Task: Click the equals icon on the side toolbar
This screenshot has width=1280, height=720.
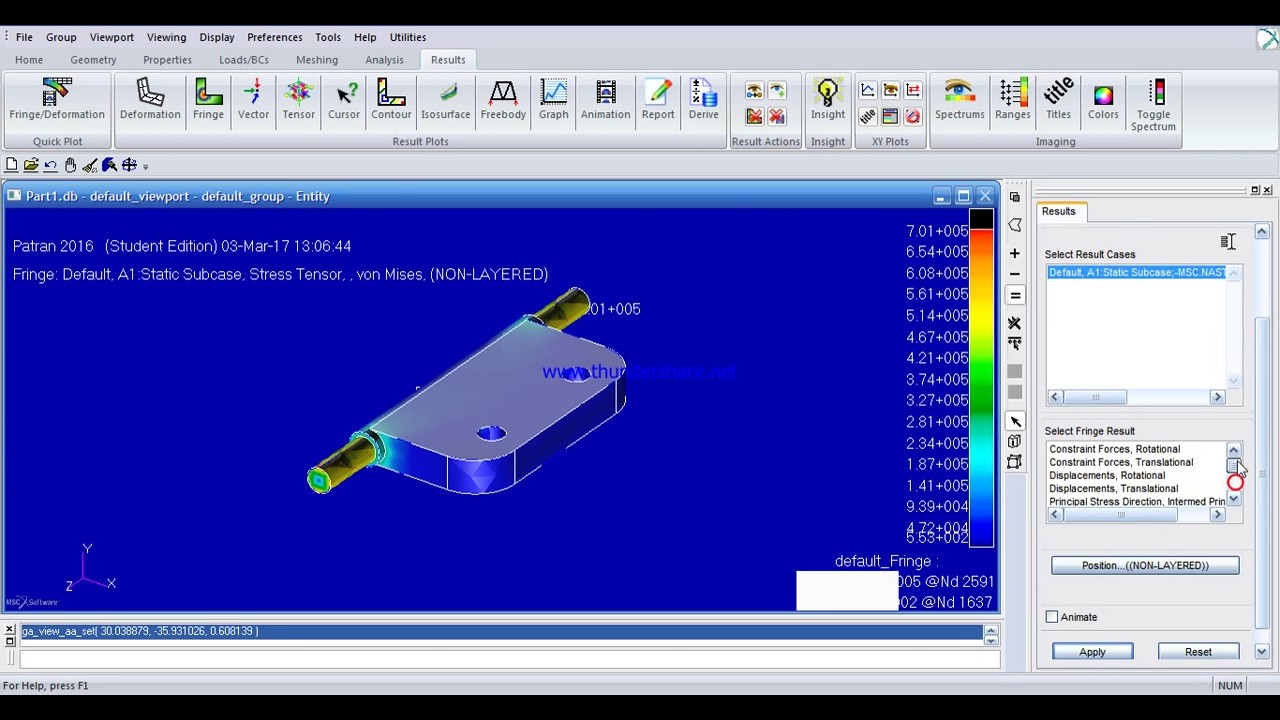Action: point(1014,295)
